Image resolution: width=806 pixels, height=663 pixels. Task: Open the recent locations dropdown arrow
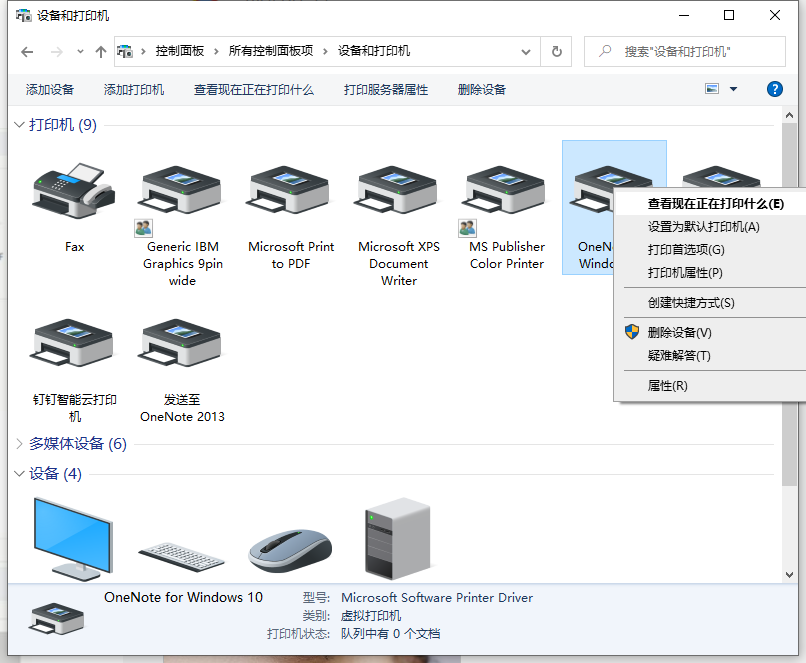click(x=80, y=51)
